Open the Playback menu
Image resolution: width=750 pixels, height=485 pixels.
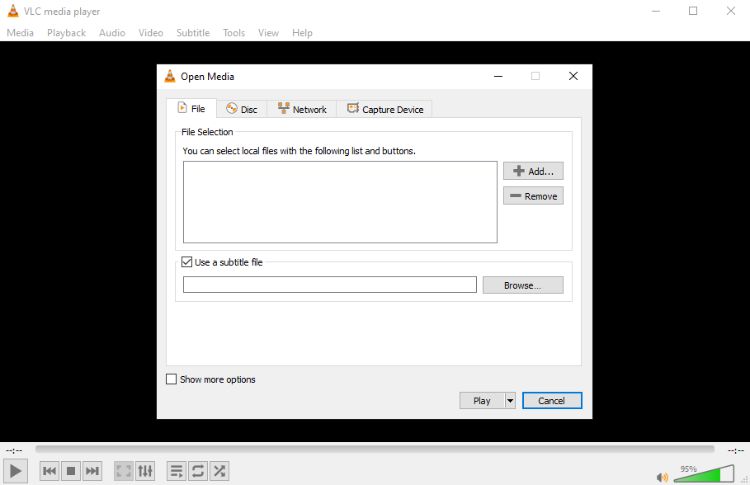click(66, 33)
